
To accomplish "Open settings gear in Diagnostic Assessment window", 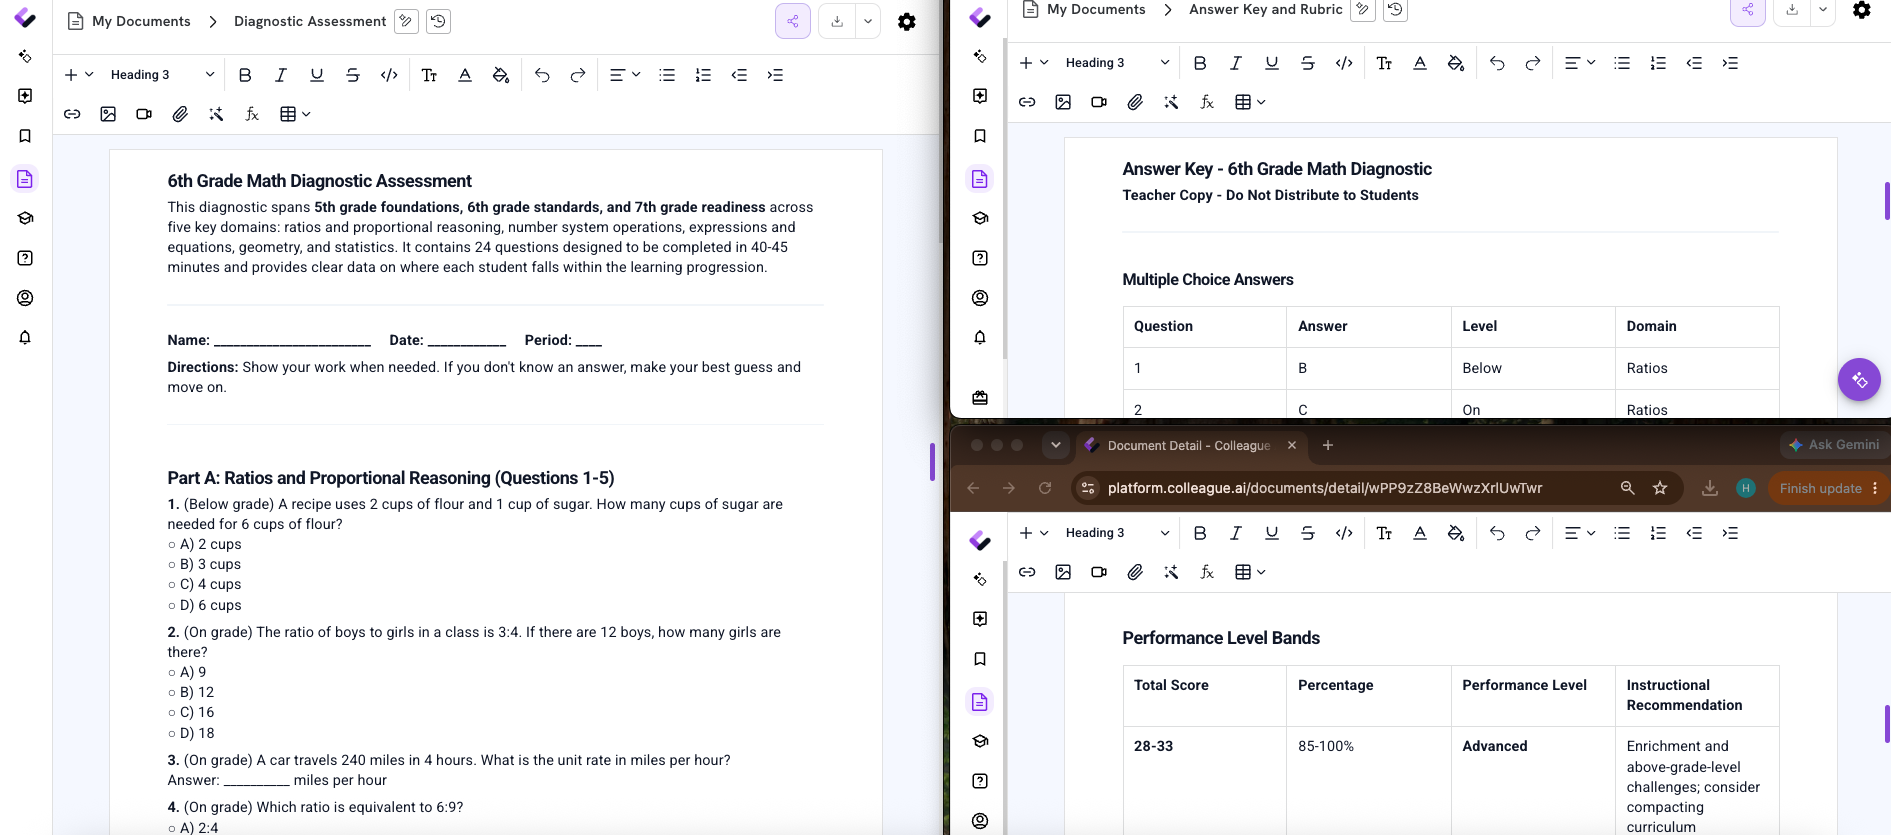I will 907,21.
